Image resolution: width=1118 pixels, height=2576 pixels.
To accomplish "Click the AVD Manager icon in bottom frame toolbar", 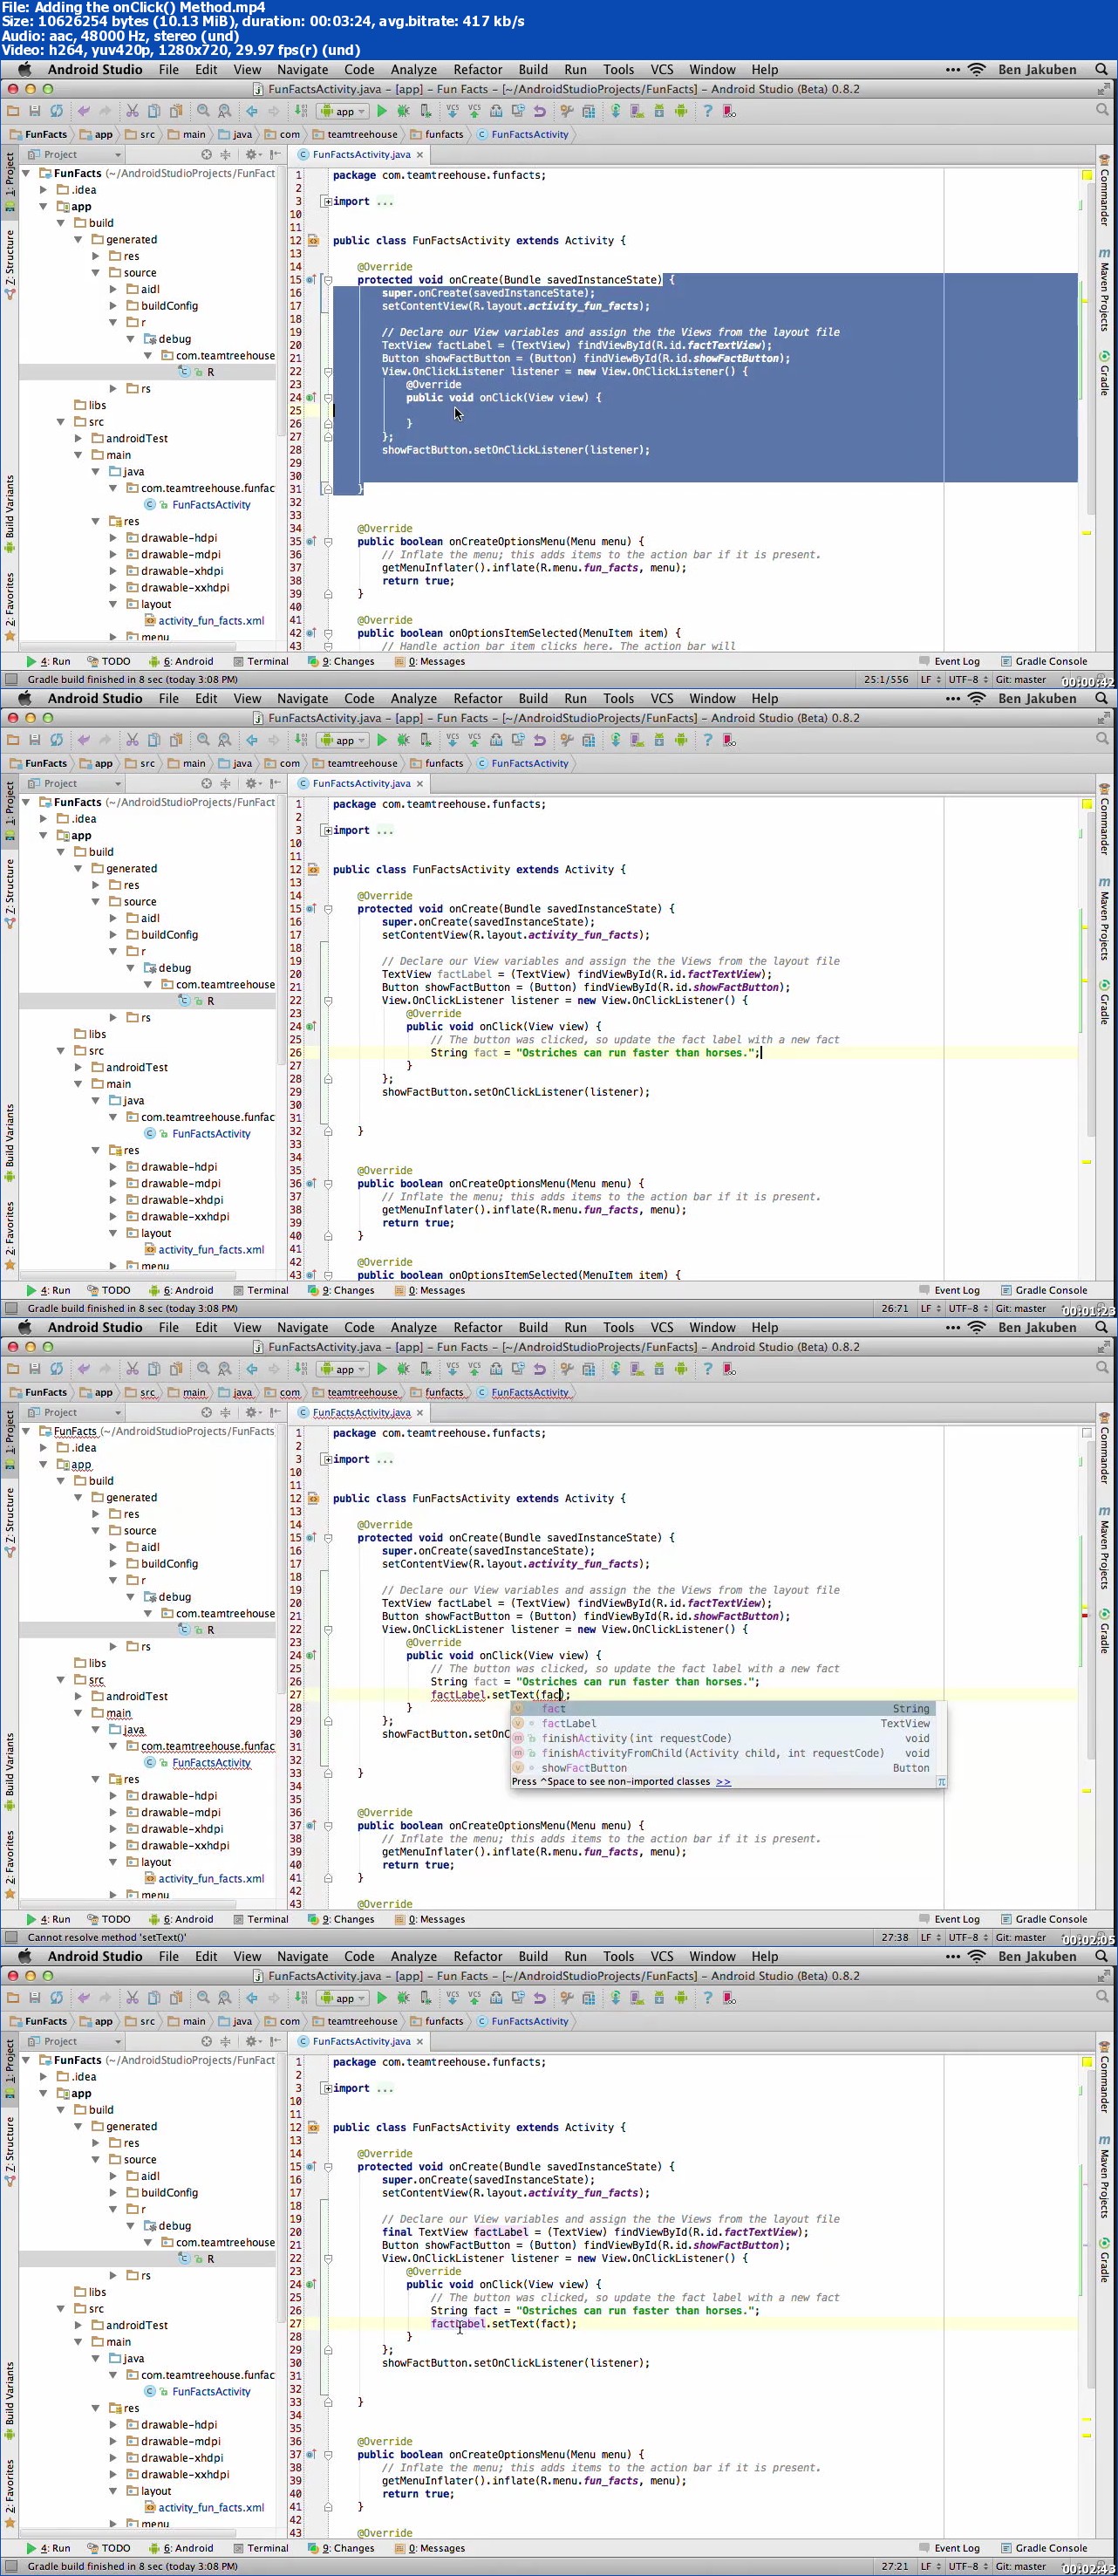I will point(637,1998).
